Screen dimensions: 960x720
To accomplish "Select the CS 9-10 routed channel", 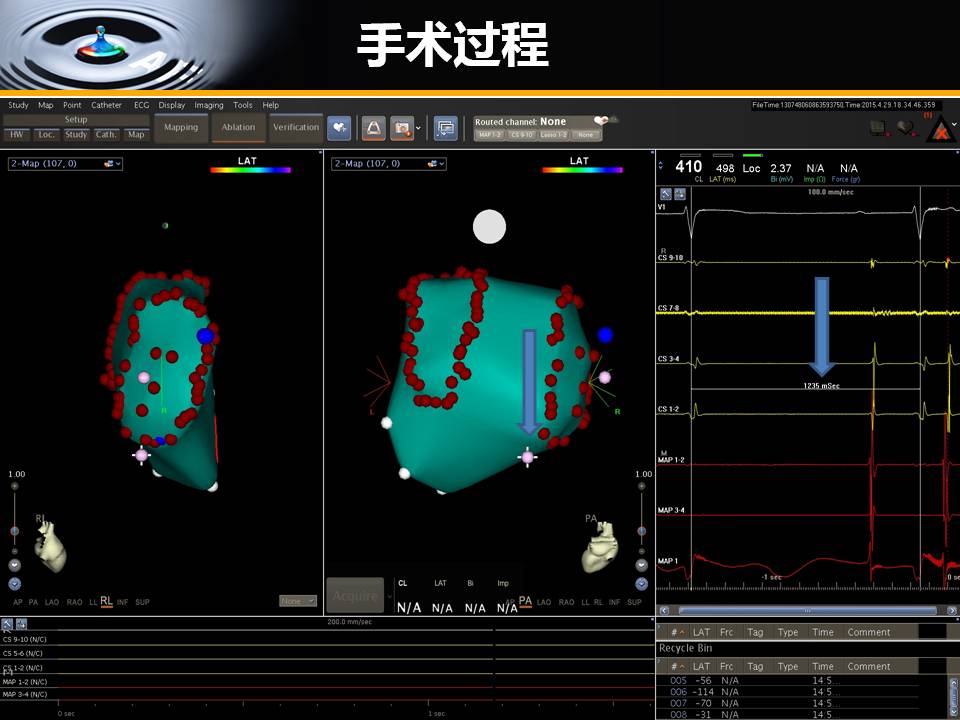I will tap(521, 135).
